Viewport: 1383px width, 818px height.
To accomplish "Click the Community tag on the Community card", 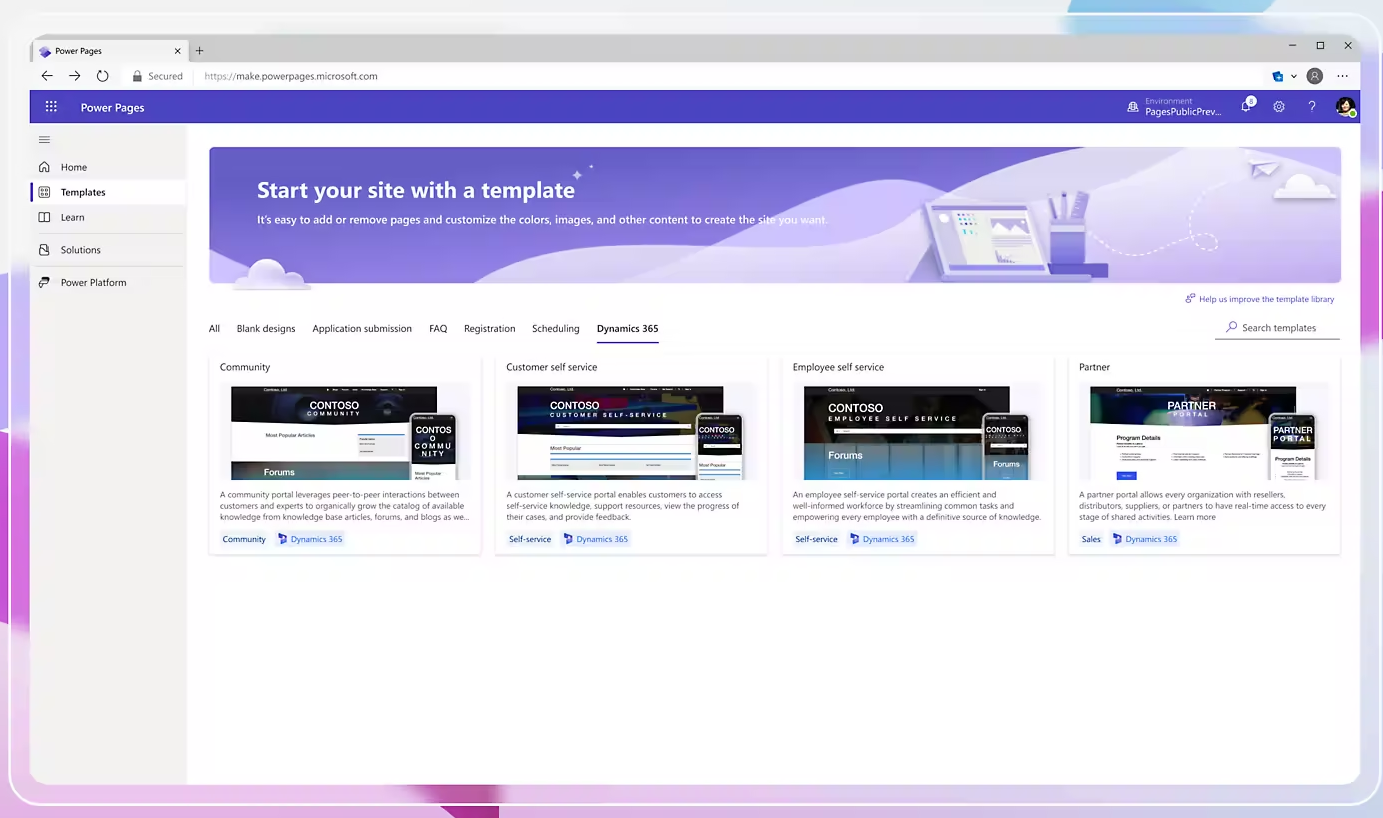I will click(244, 539).
